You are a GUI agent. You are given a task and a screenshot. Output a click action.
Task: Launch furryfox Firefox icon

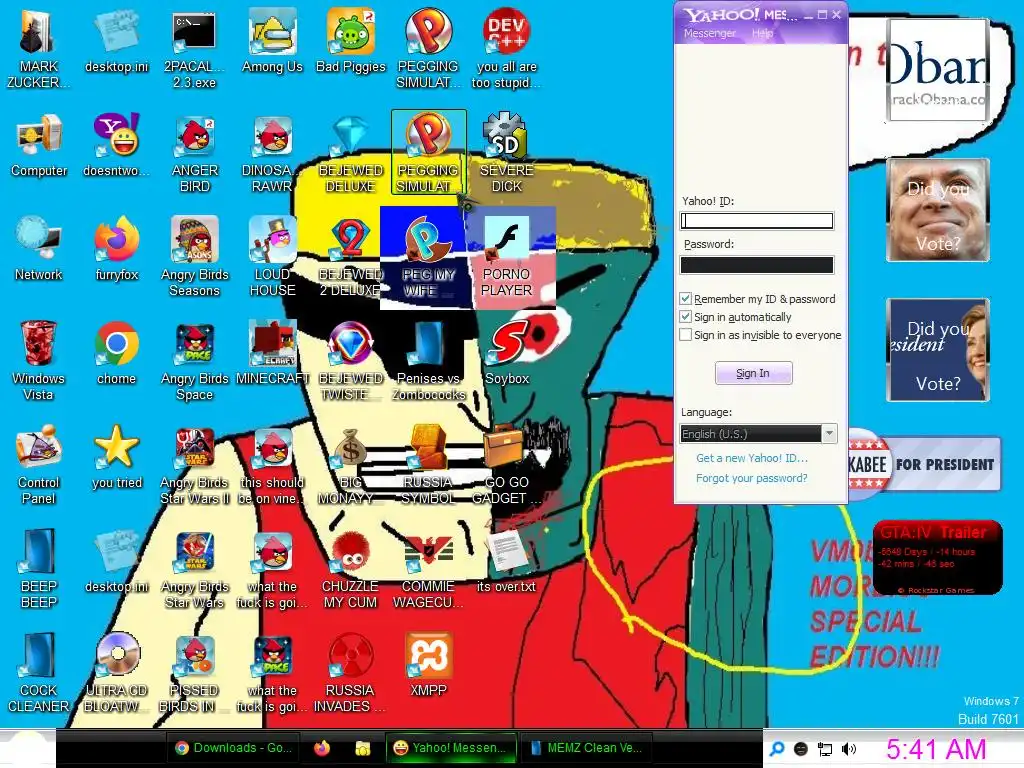tap(116, 250)
